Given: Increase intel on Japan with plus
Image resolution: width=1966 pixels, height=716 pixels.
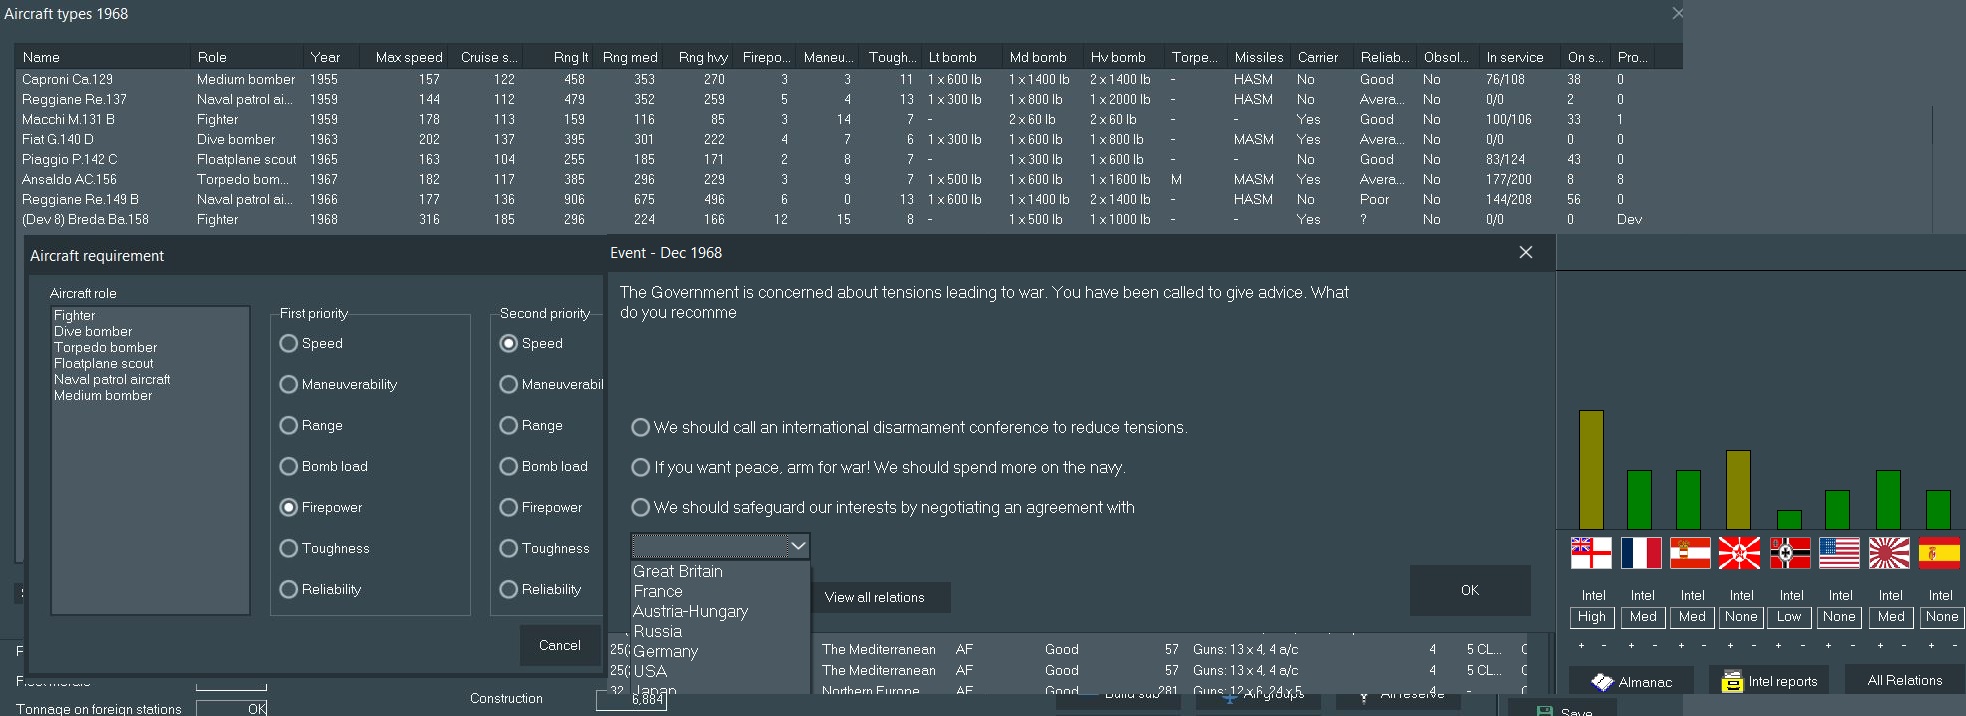Looking at the screenshot, I should coord(1880,645).
